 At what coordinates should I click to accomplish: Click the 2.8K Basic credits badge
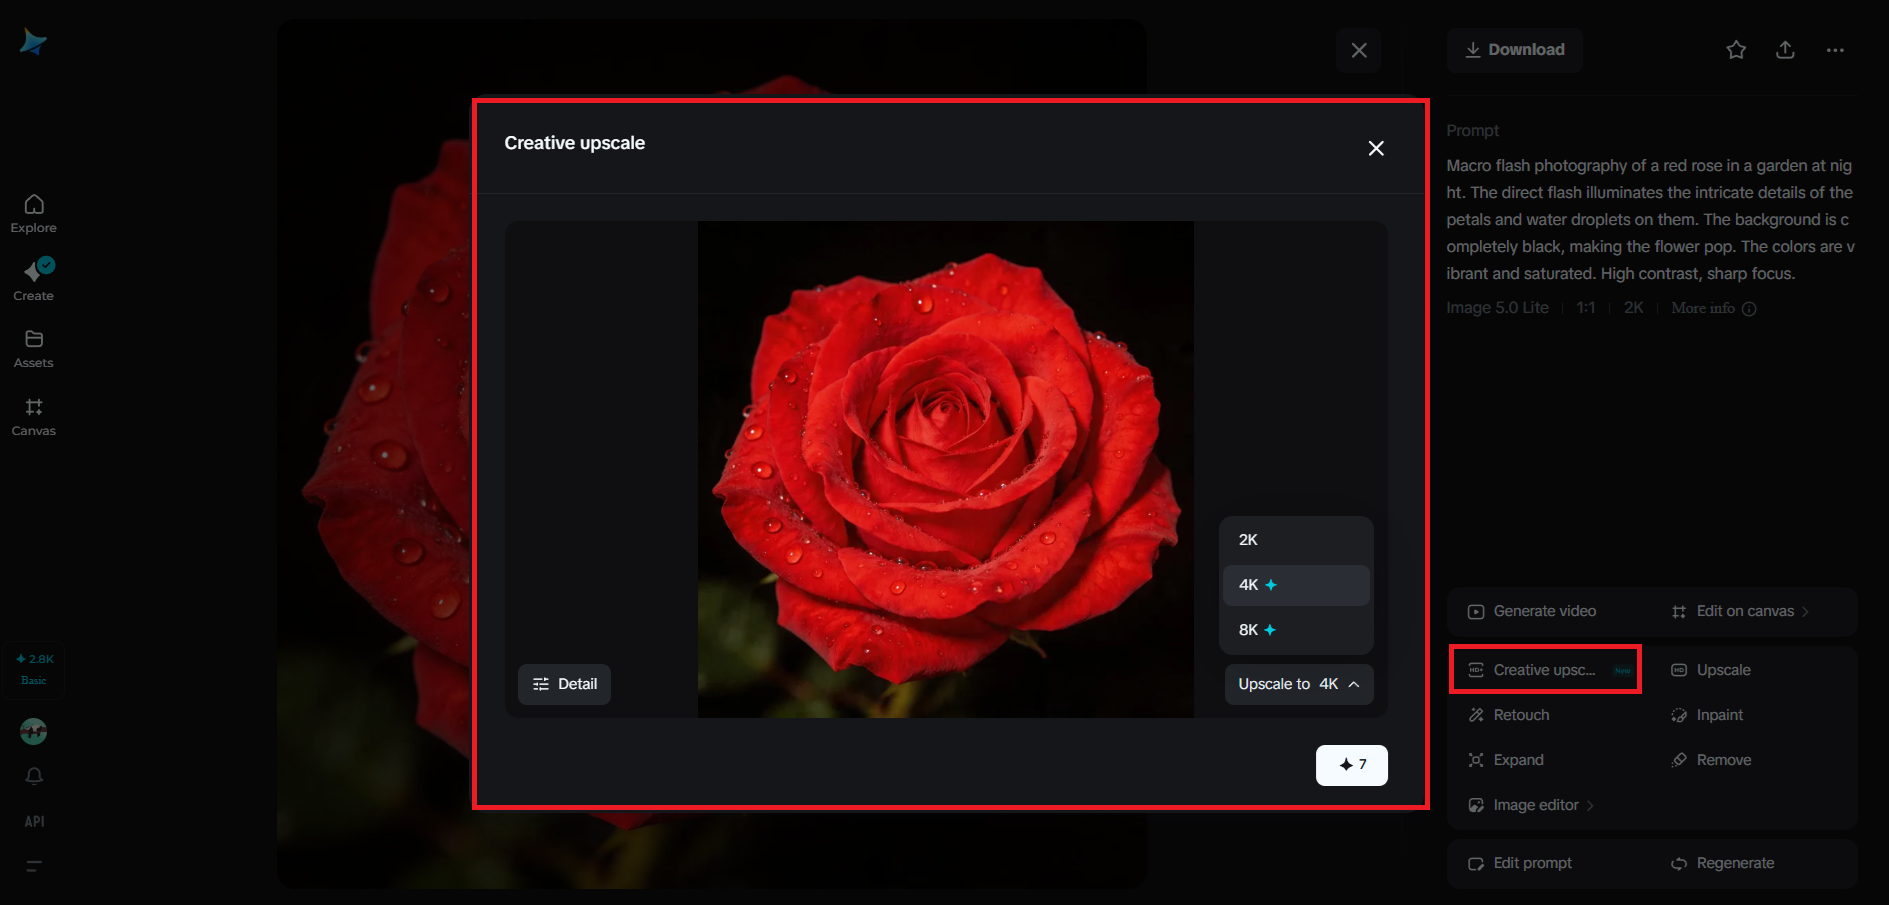[x=34, y=669]
